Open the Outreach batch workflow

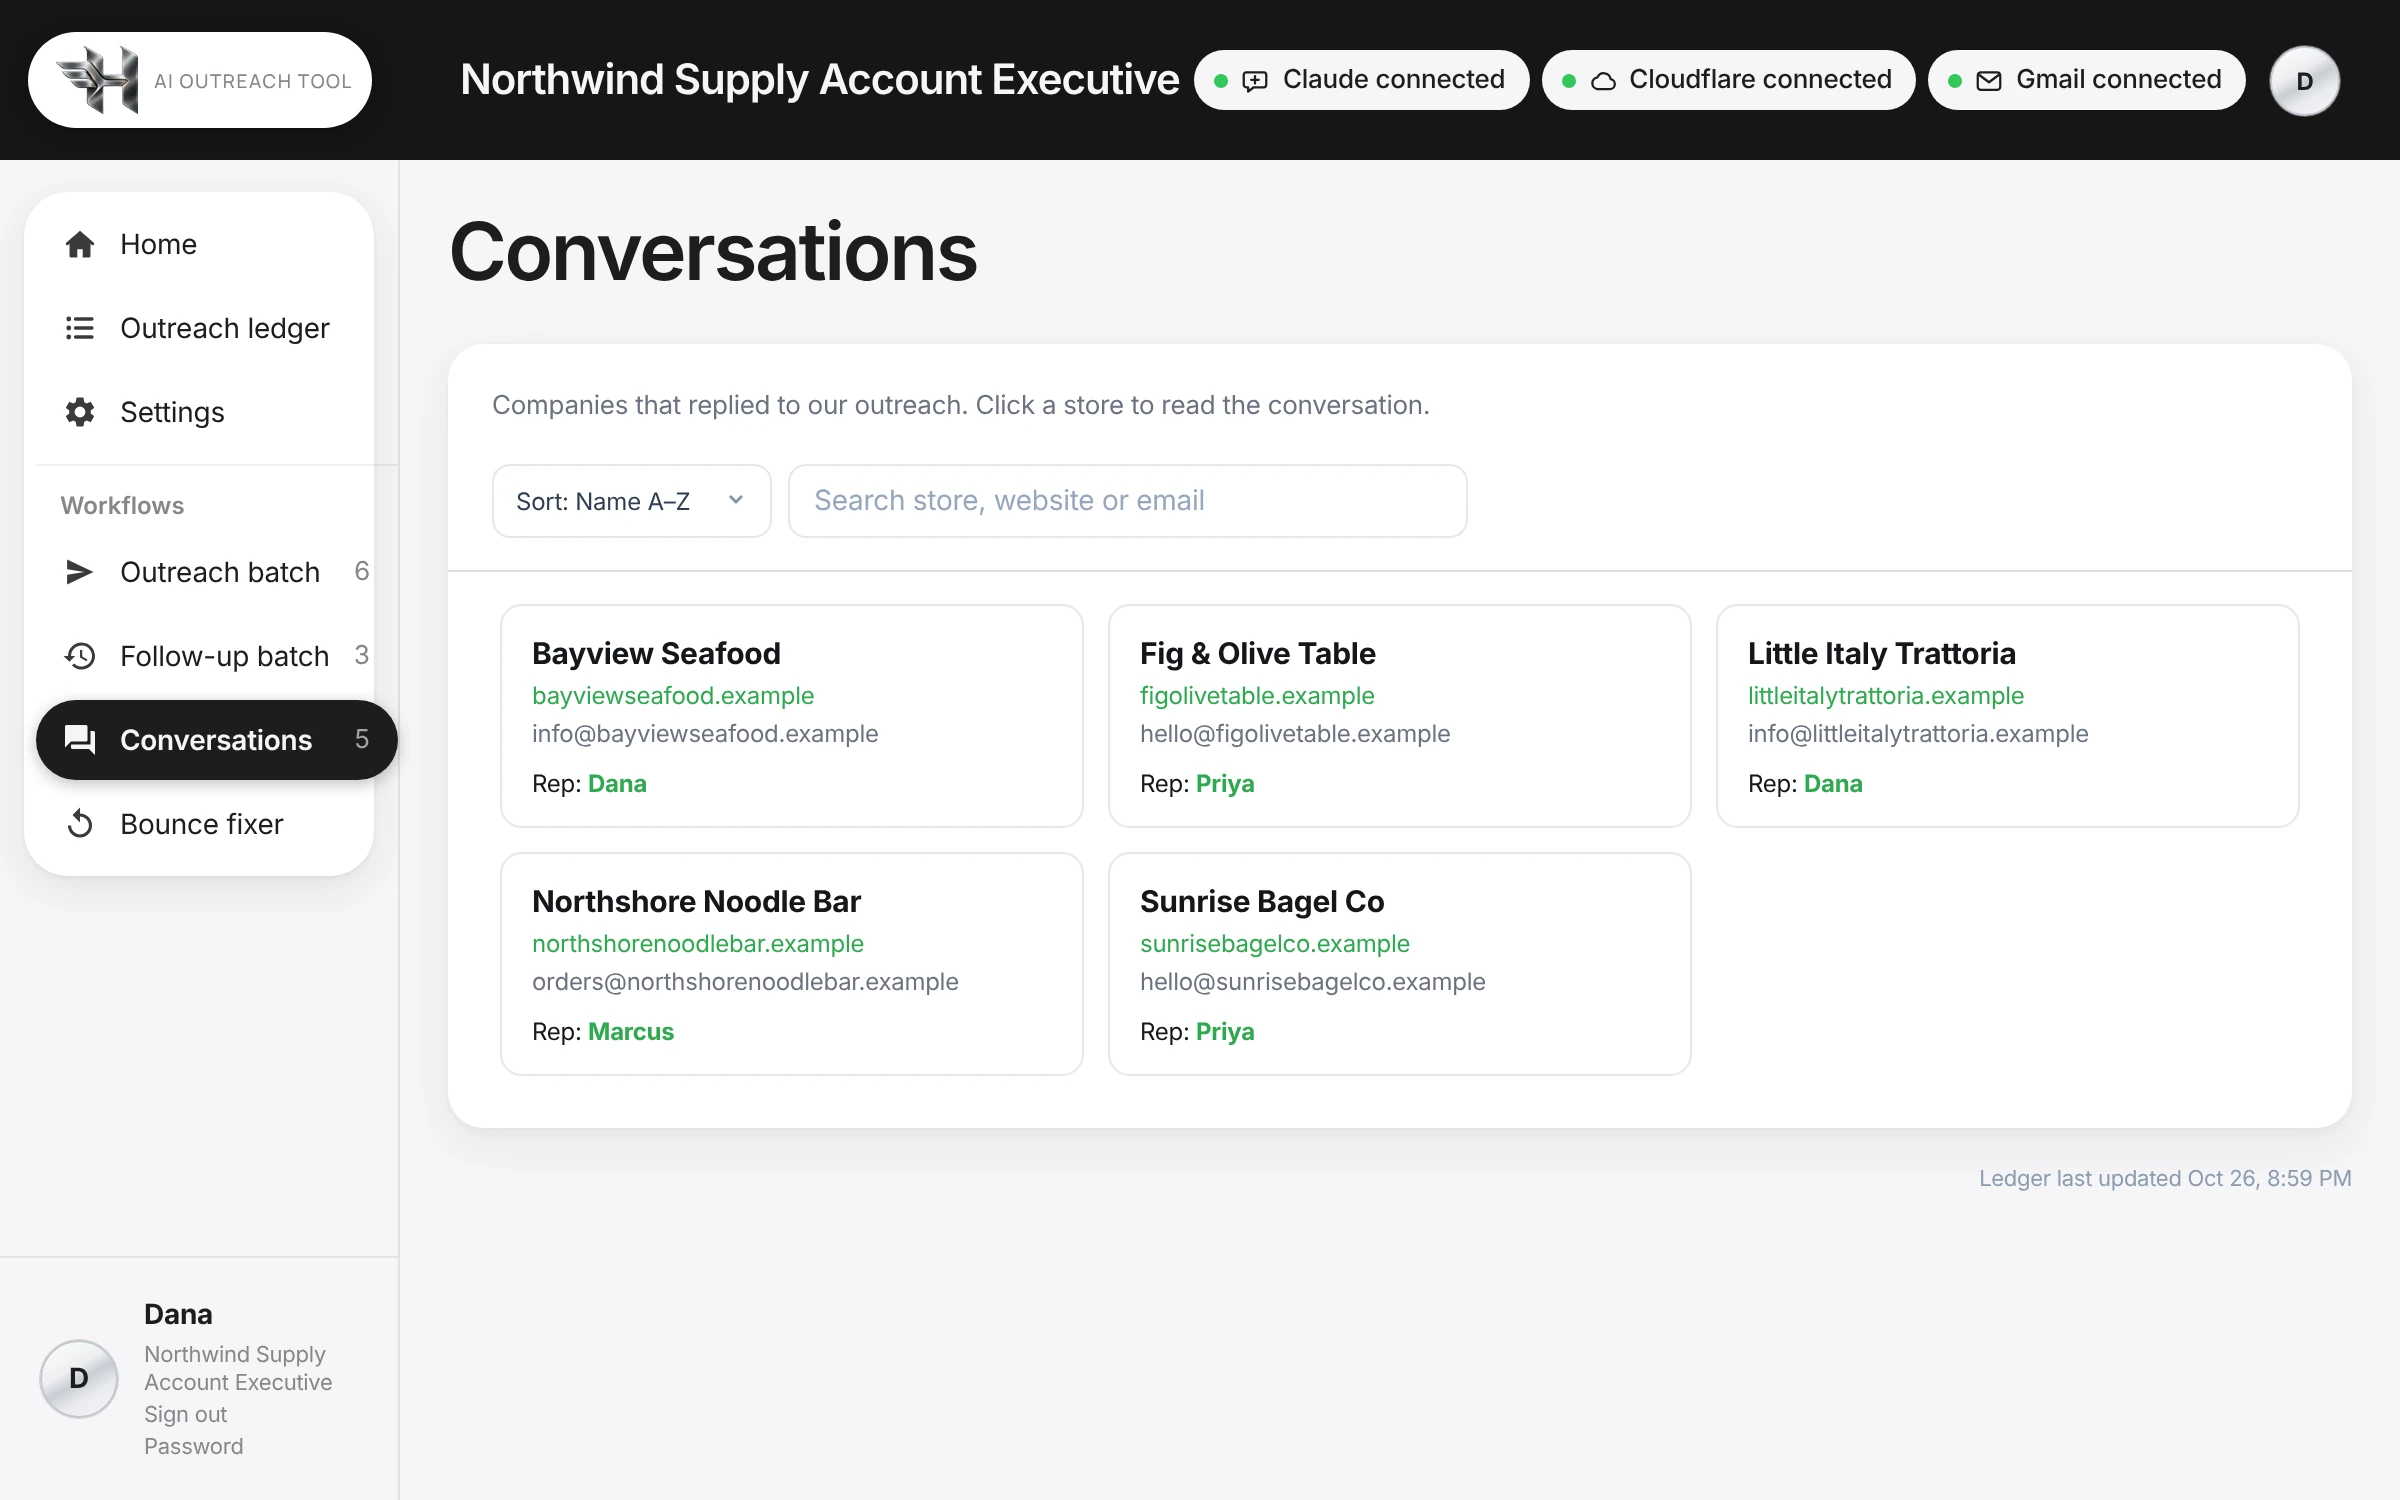tap(216, 572)
